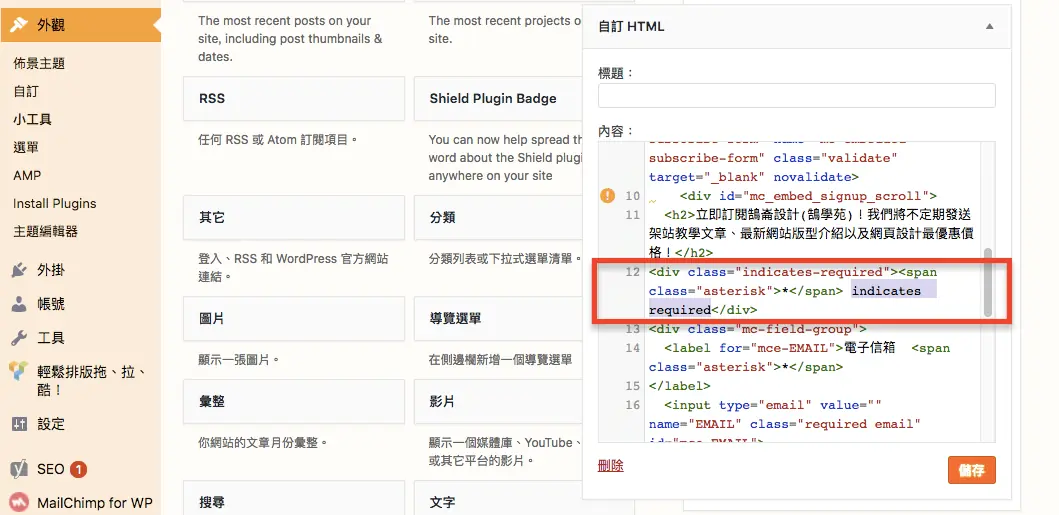Image resolution: width=1059 pixels, height=515 pixels.
Task: Select the Shield Plugin Badge widget
Action: pos(498,99)
